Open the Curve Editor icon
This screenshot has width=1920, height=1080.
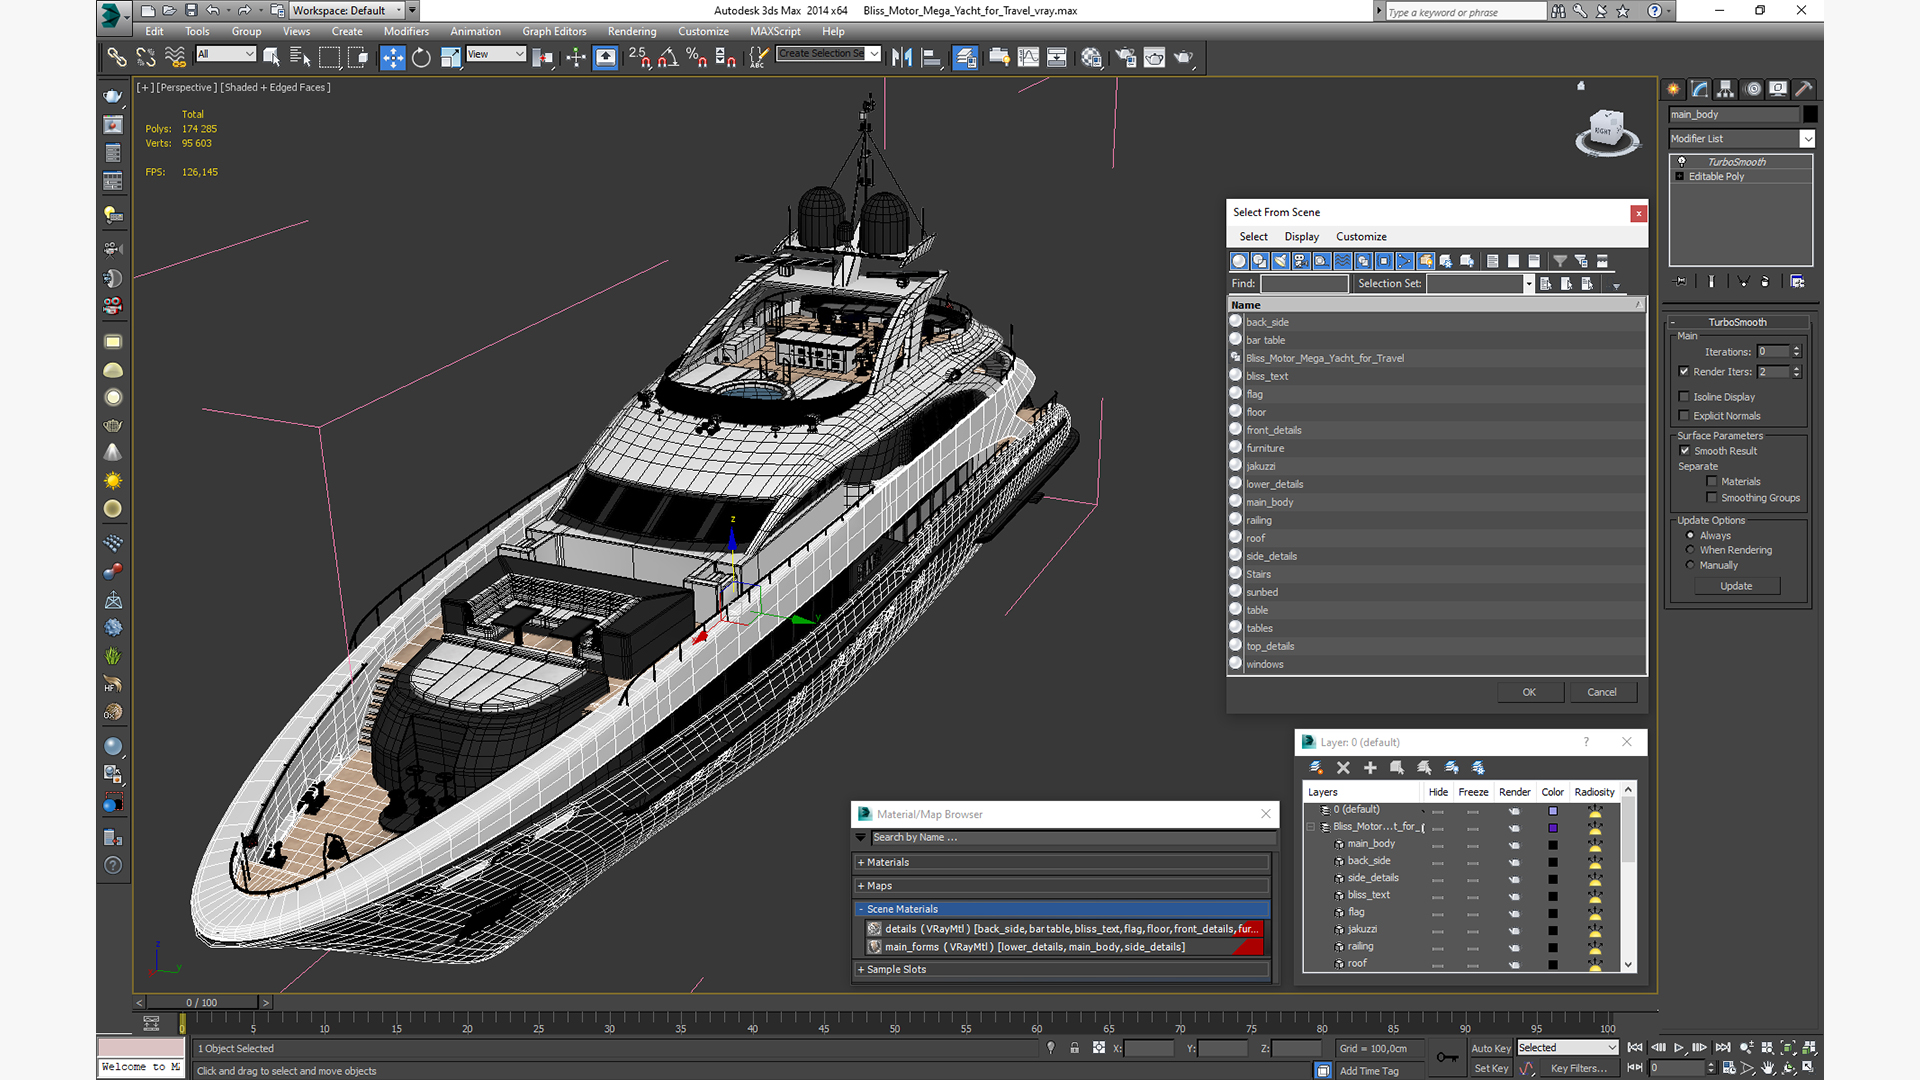(x=1028, y=58)
